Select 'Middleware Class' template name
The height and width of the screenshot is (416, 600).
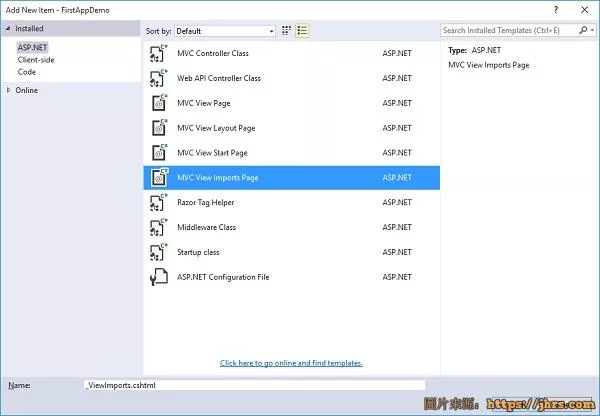point(207,227)
